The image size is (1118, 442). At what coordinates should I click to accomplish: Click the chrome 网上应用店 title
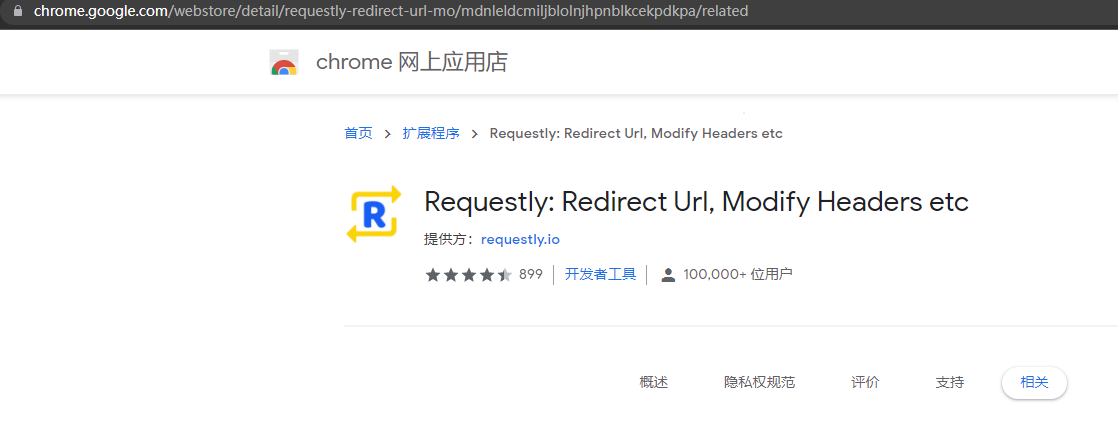pos(411,63)
